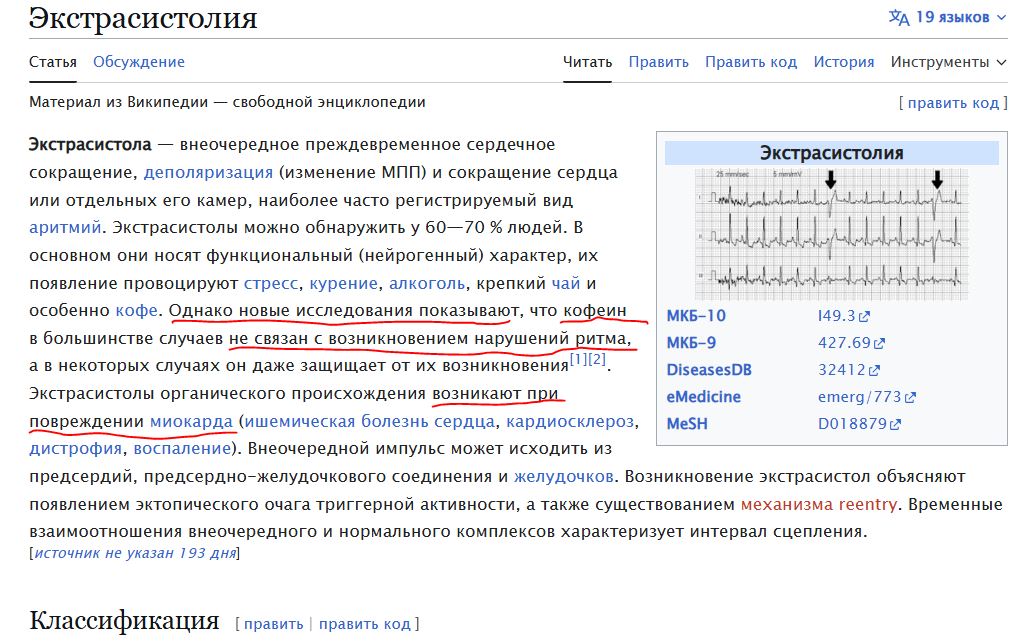The height and width of the screenshot is (641, 1018).
Task: Click править код link beside Классификация heading
Action: [x=365, y=624]
